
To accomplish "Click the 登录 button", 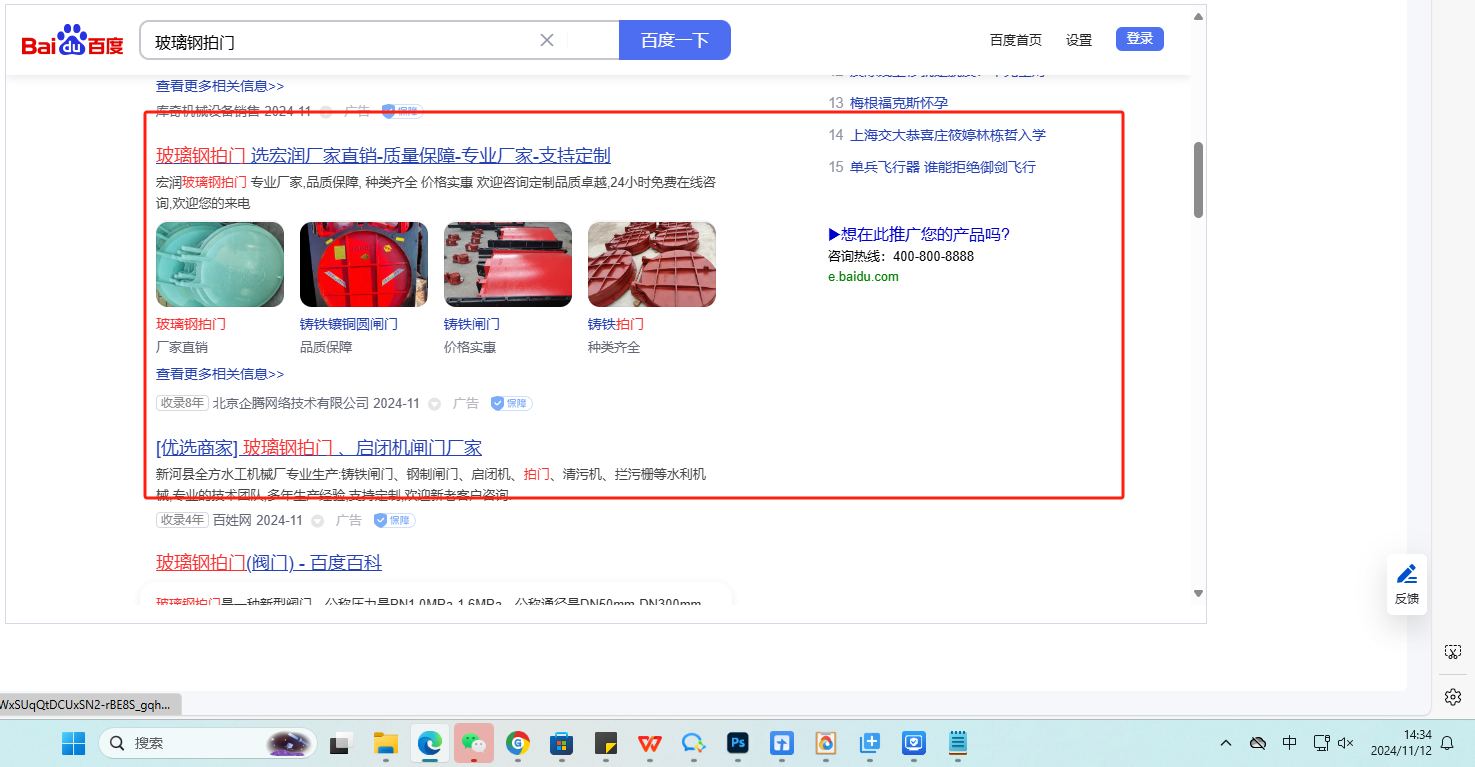I will [x=1140, y=39].
